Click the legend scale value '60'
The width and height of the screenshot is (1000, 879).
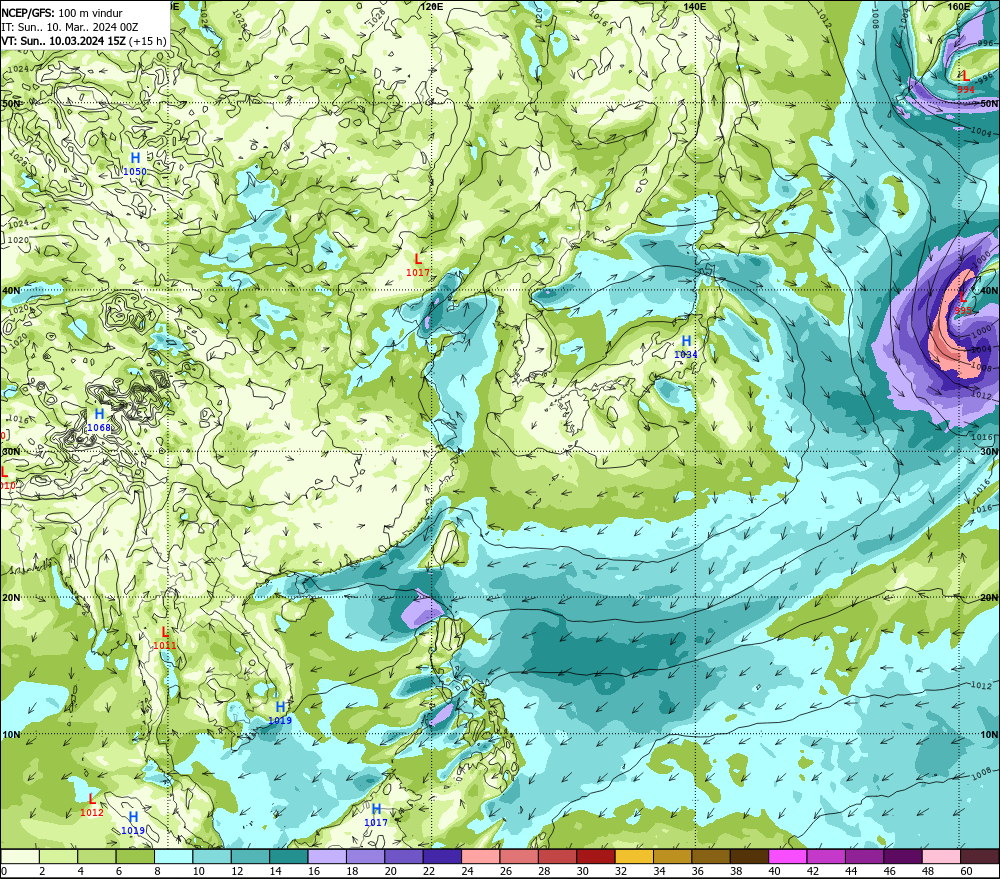966,871
